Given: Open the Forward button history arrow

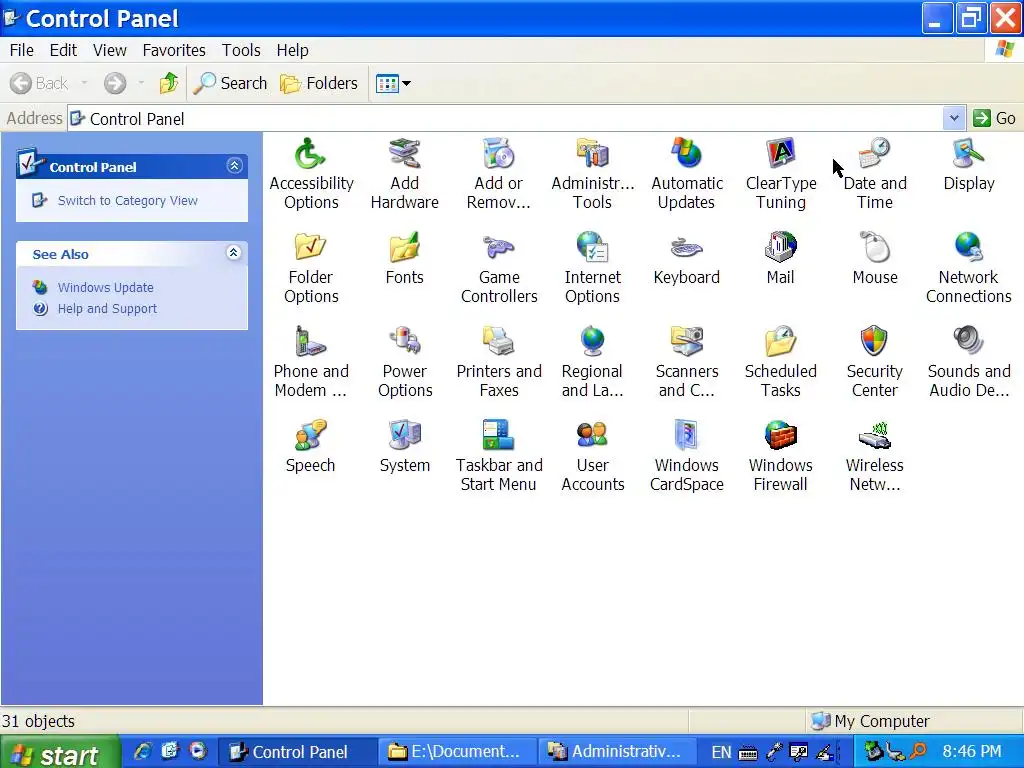Looking at the screenshot, I should point(141,83).
